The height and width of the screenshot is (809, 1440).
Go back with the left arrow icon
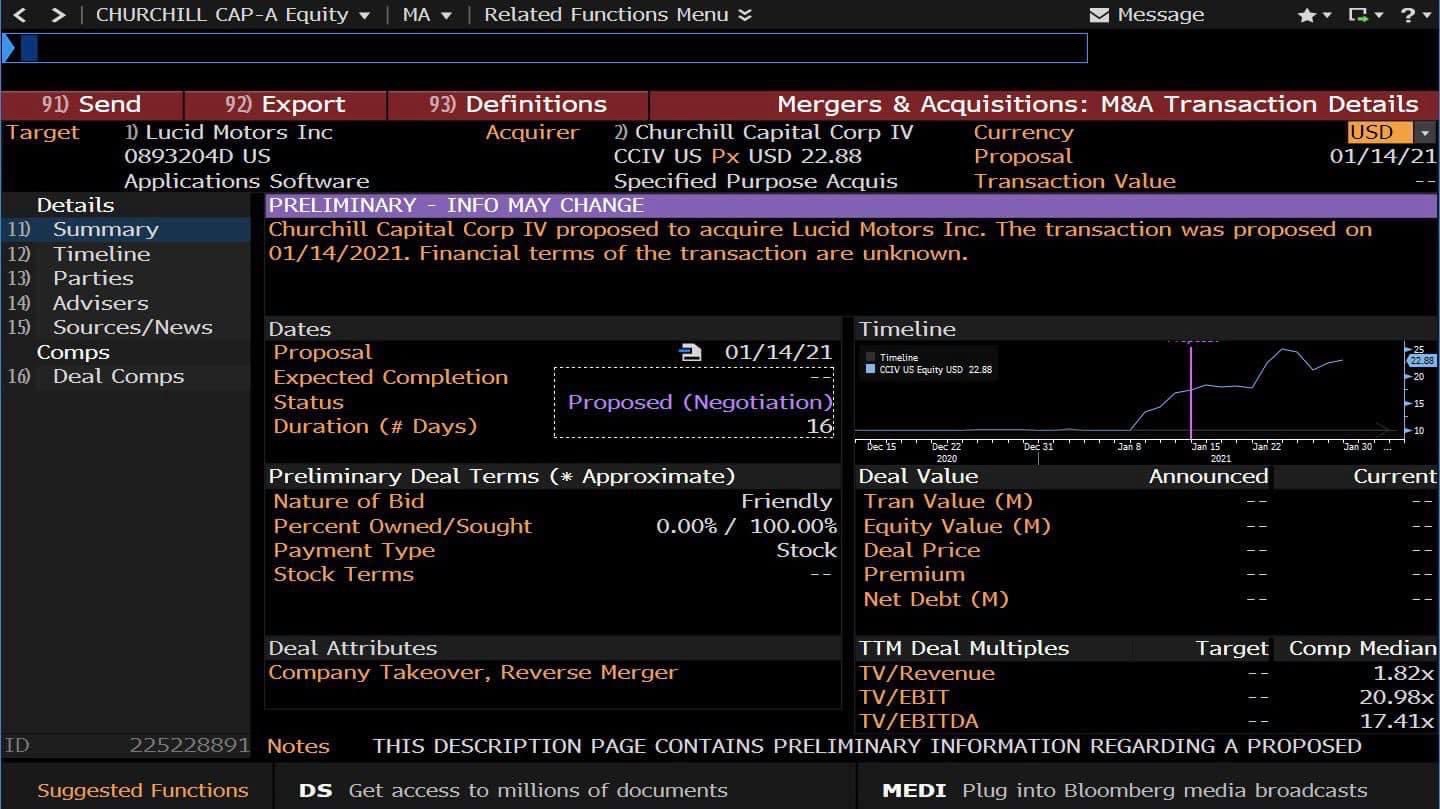(x=19, y=15)
